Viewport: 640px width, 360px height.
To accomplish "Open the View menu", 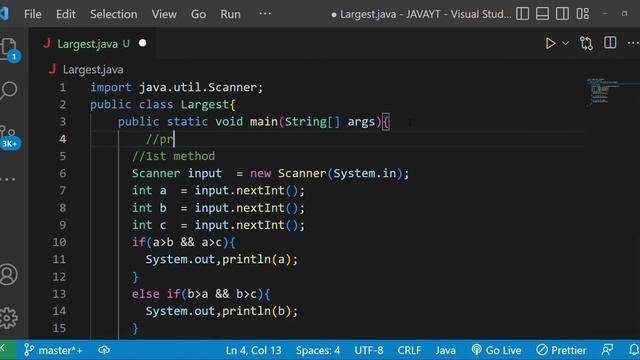I will pos(164,14).
